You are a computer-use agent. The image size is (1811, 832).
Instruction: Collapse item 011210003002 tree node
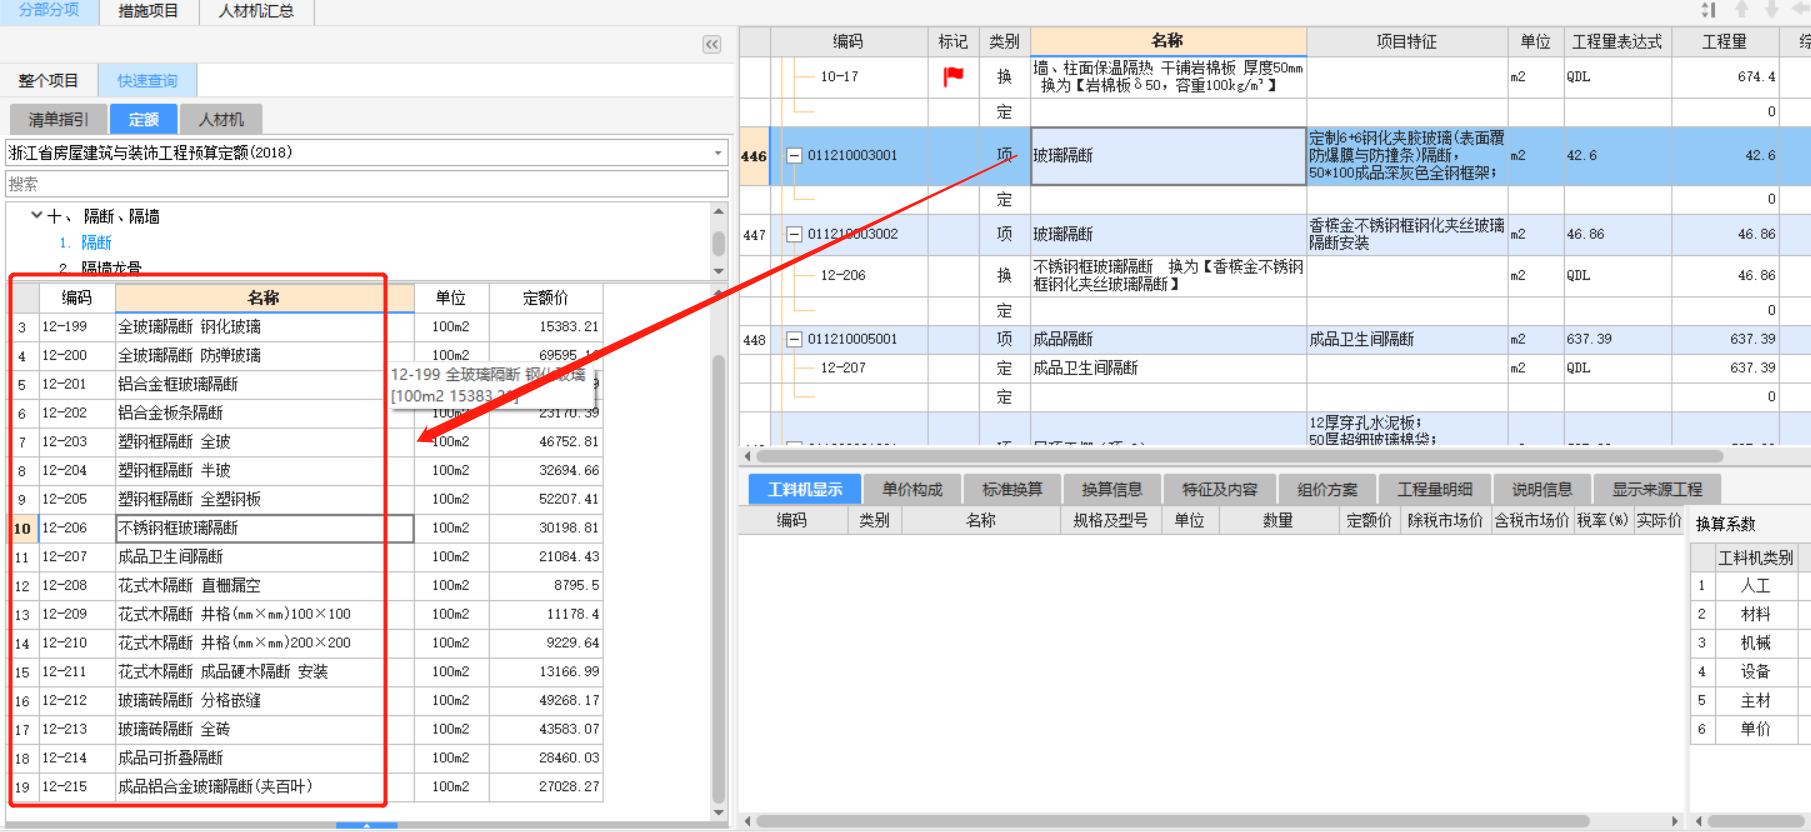click(x=794, y=234)
